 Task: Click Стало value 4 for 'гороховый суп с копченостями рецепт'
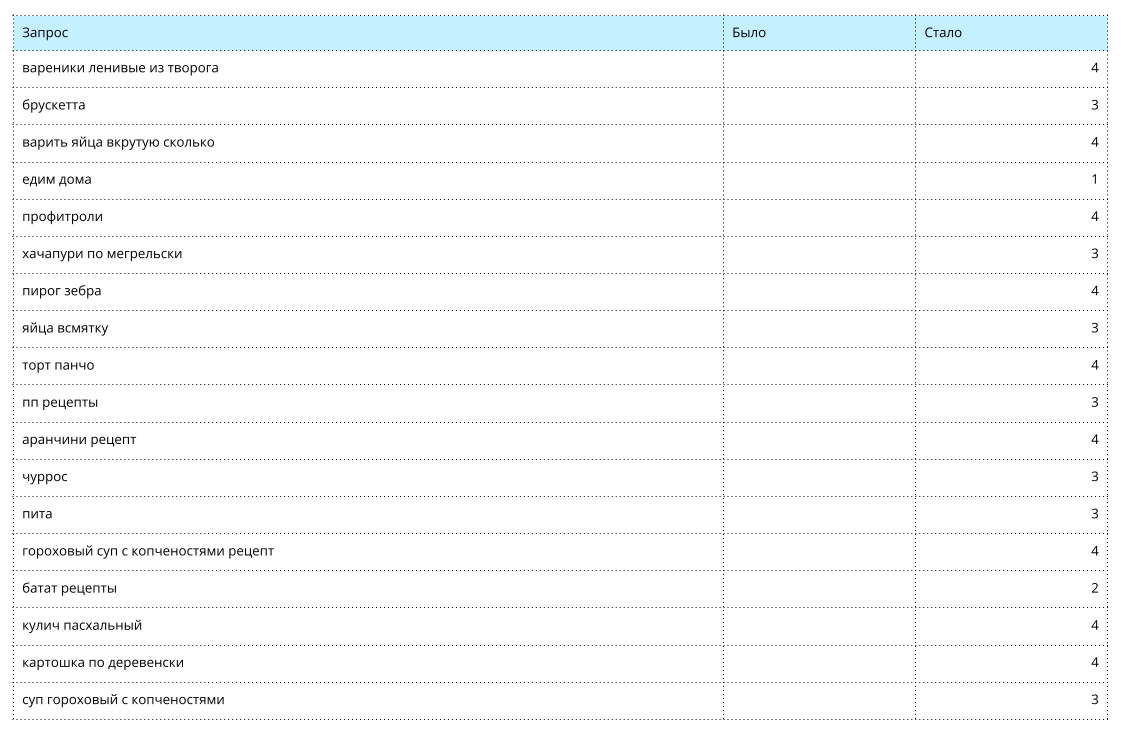coord(1095,551)
